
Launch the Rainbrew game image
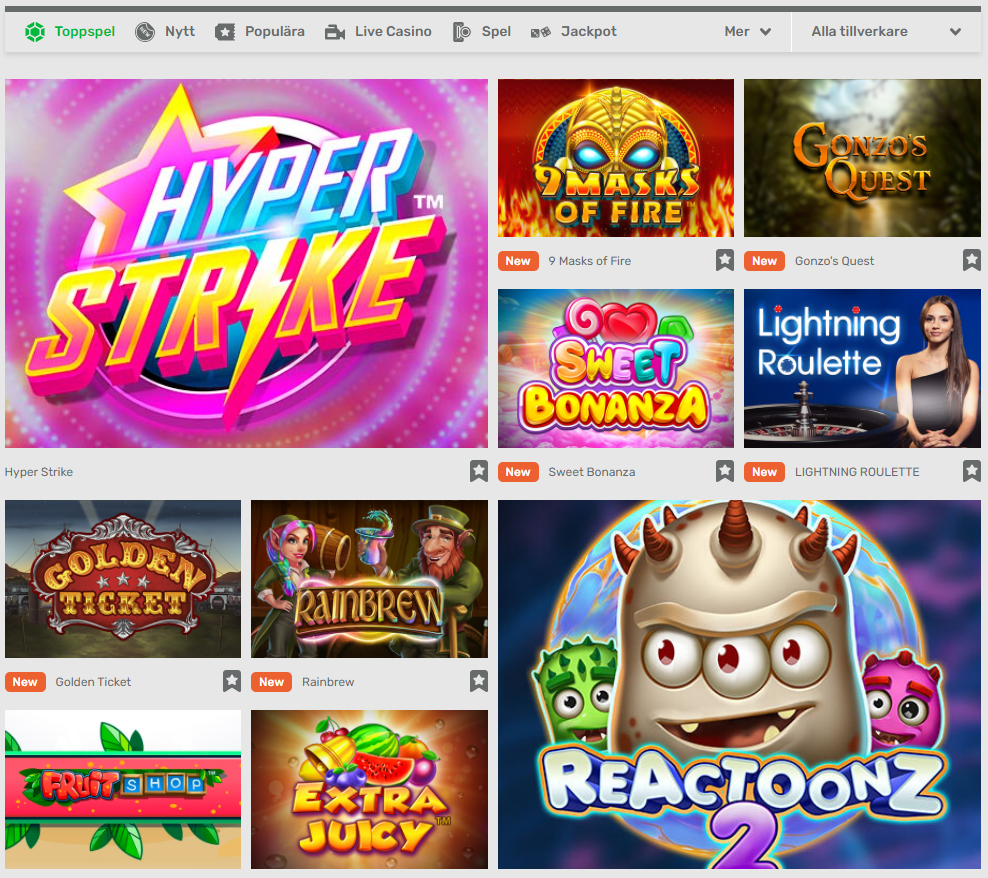tap(369, 579)
